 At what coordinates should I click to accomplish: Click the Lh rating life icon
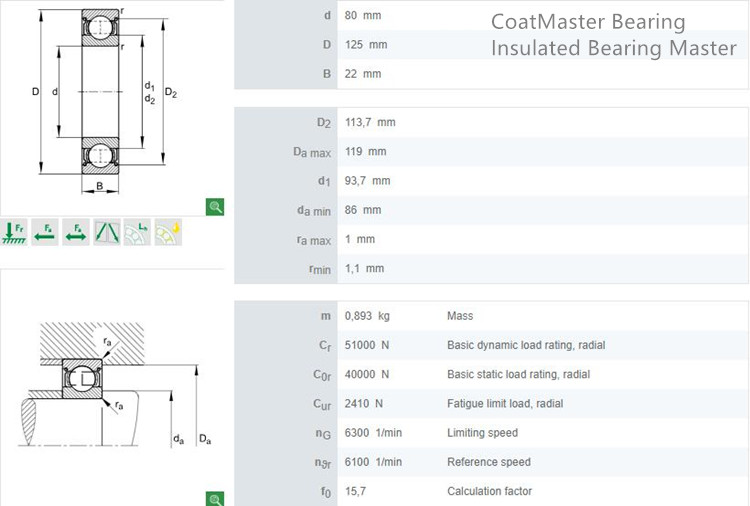(137, 232)
